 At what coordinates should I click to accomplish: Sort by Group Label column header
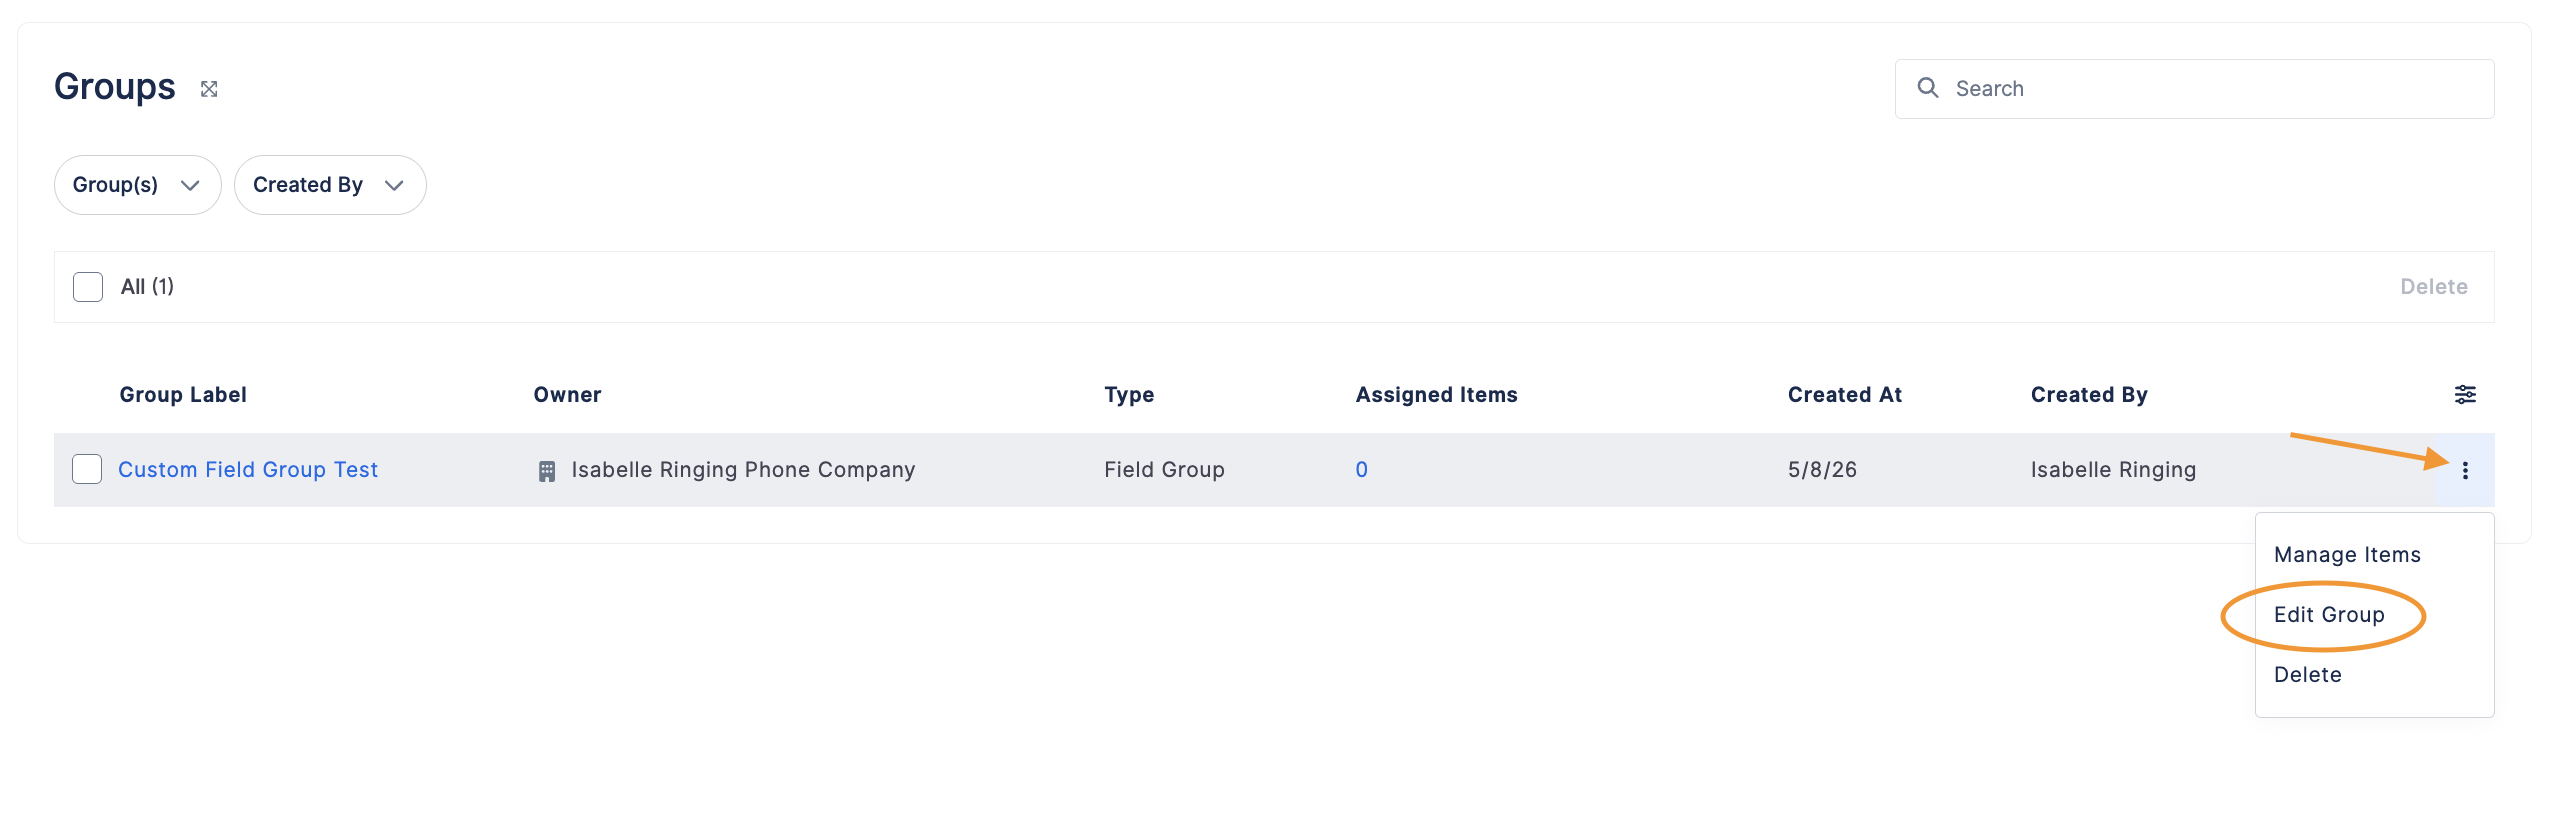(183, 395)
